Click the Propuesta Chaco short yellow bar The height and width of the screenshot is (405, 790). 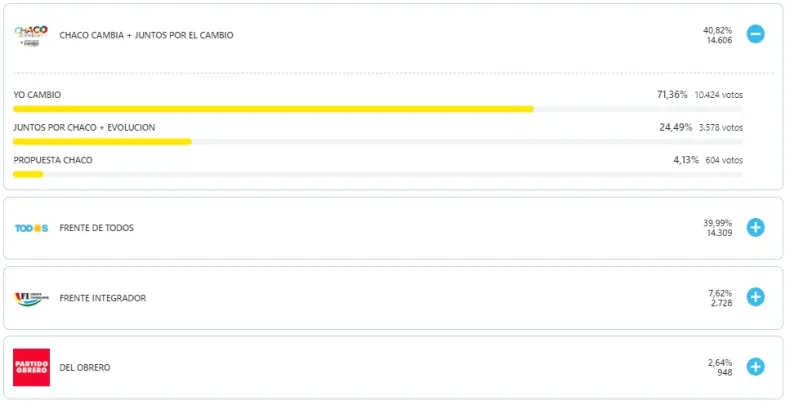(28, 174)
